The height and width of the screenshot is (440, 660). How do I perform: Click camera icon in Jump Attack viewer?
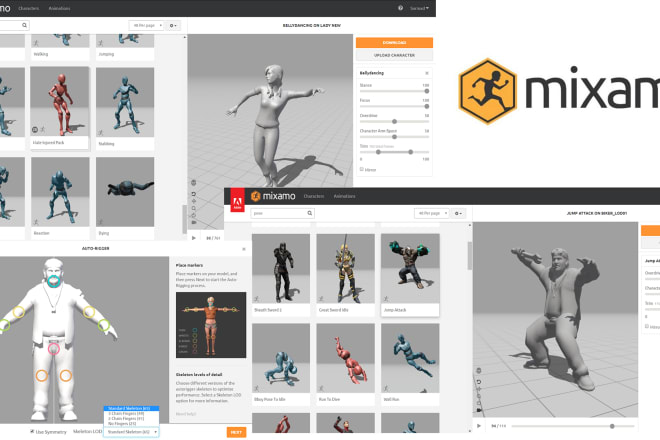point(479,409)
